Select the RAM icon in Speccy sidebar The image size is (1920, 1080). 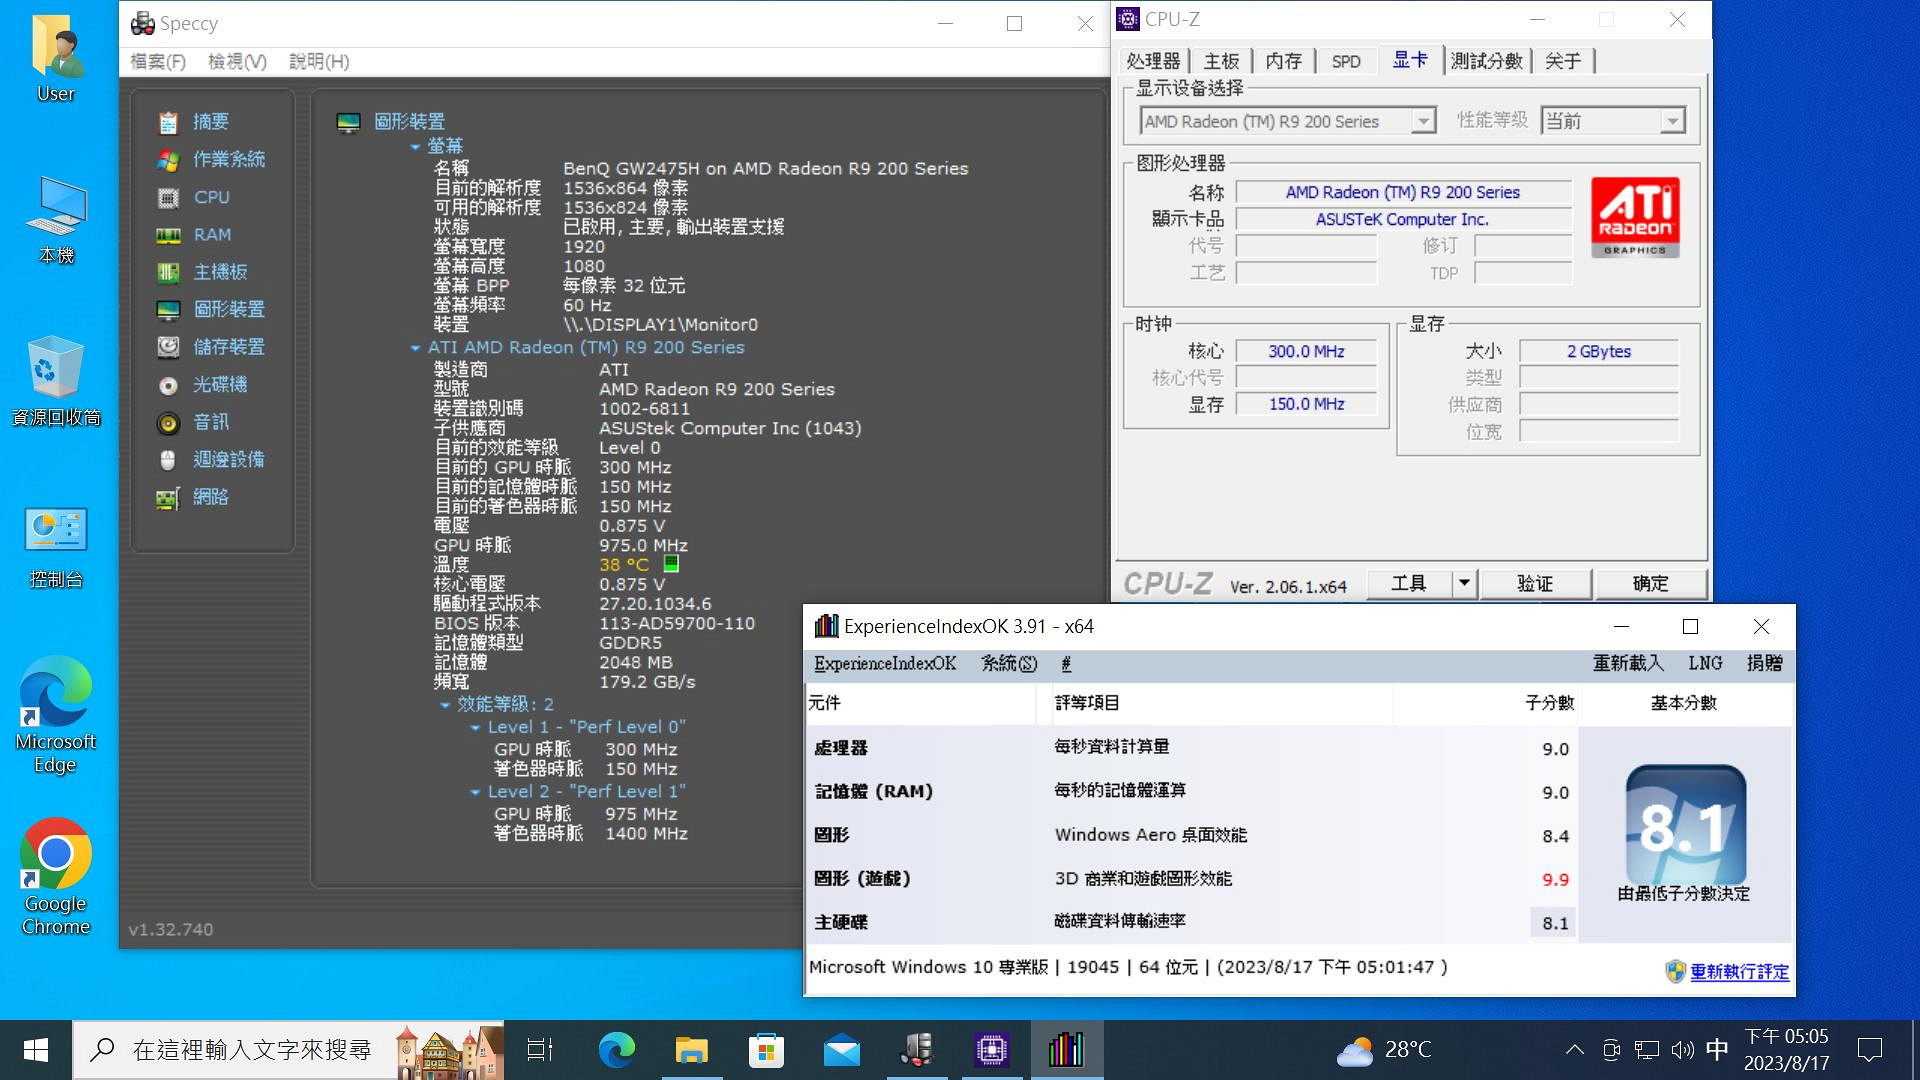click(x=168, y=235)
